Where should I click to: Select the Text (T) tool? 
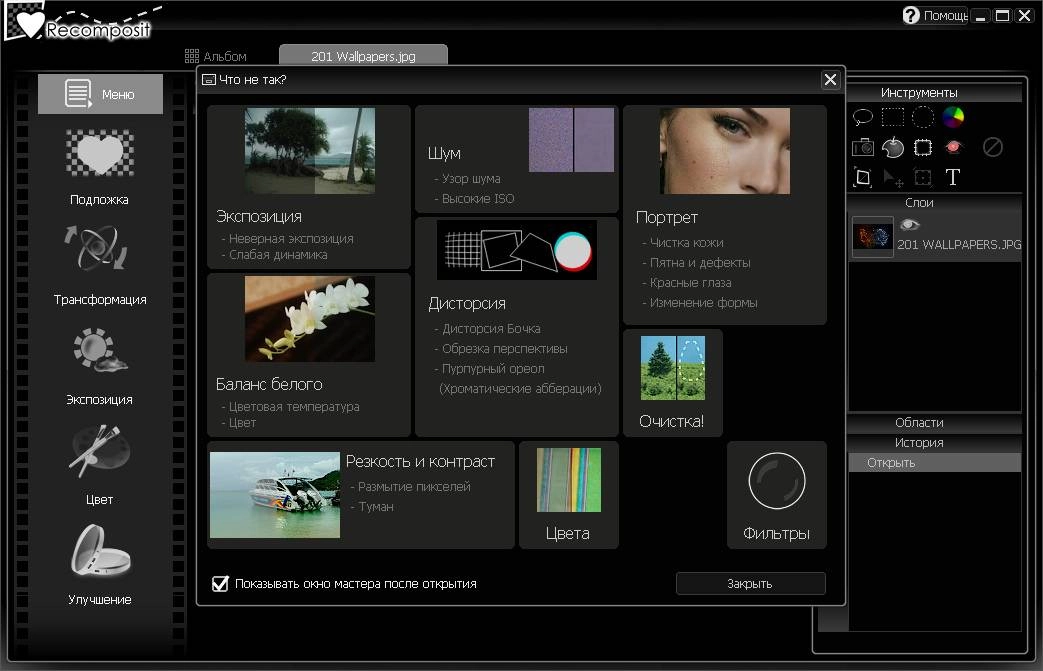click(953, 178)
